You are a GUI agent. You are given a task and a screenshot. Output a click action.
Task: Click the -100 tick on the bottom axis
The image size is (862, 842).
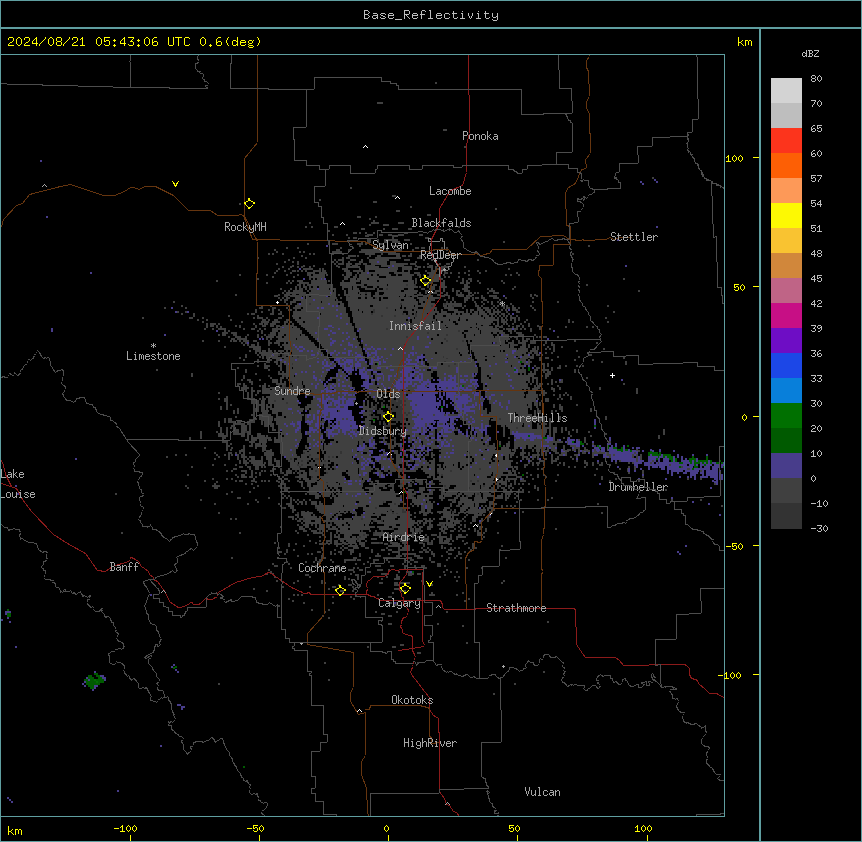125,828
